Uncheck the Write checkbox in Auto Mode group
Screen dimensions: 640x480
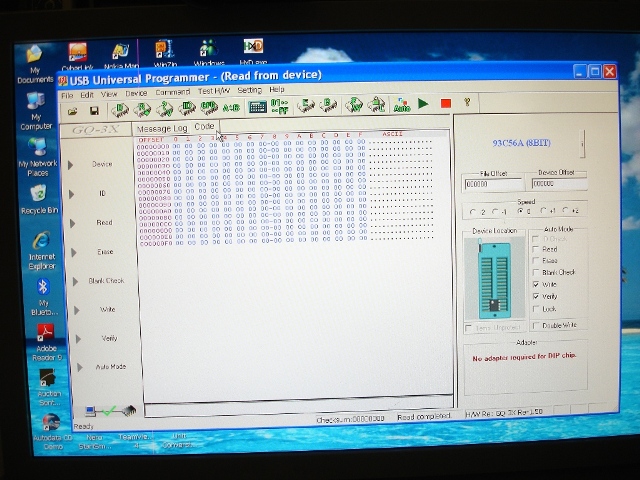536,284
